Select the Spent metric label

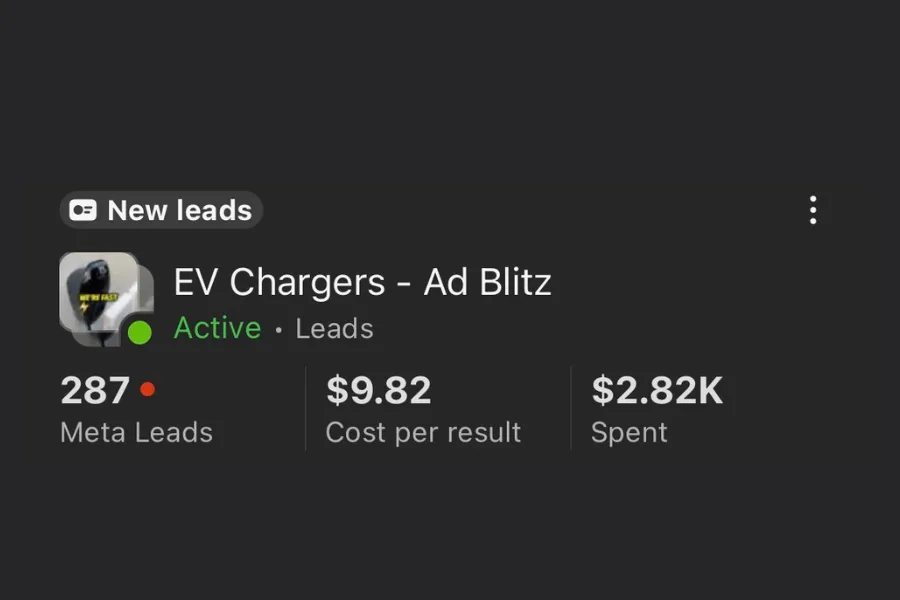[x=629, y=432]
